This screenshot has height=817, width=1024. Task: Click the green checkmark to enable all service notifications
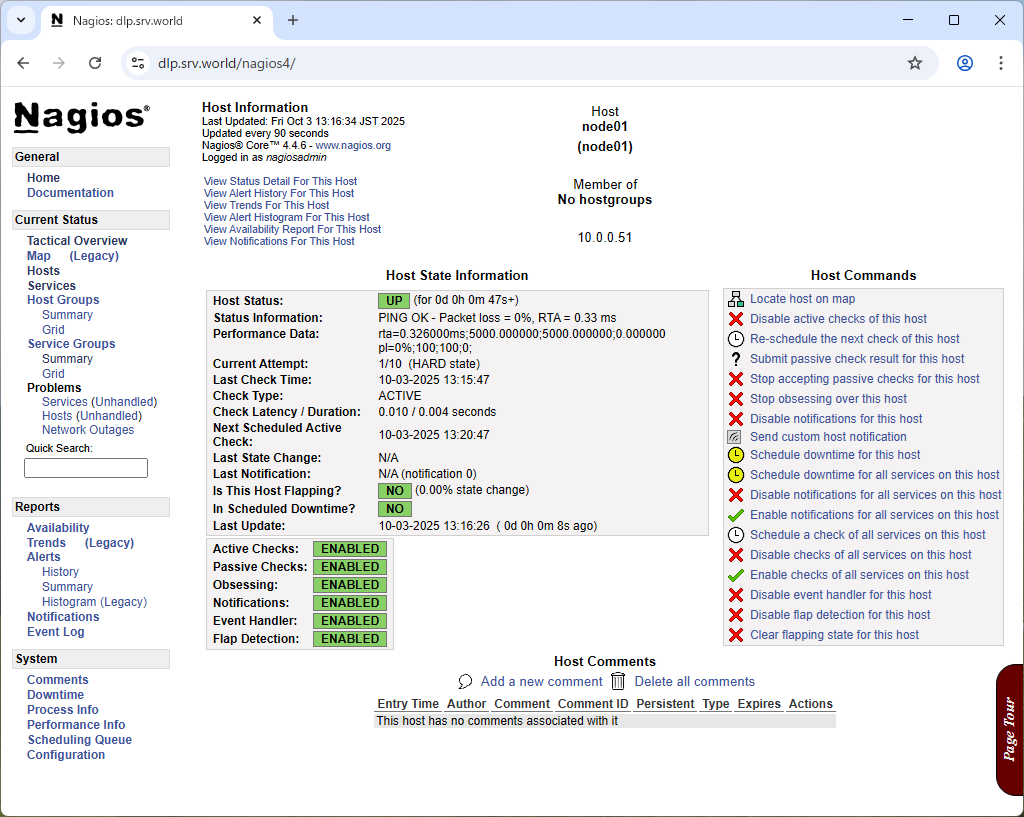pos(735,514)
